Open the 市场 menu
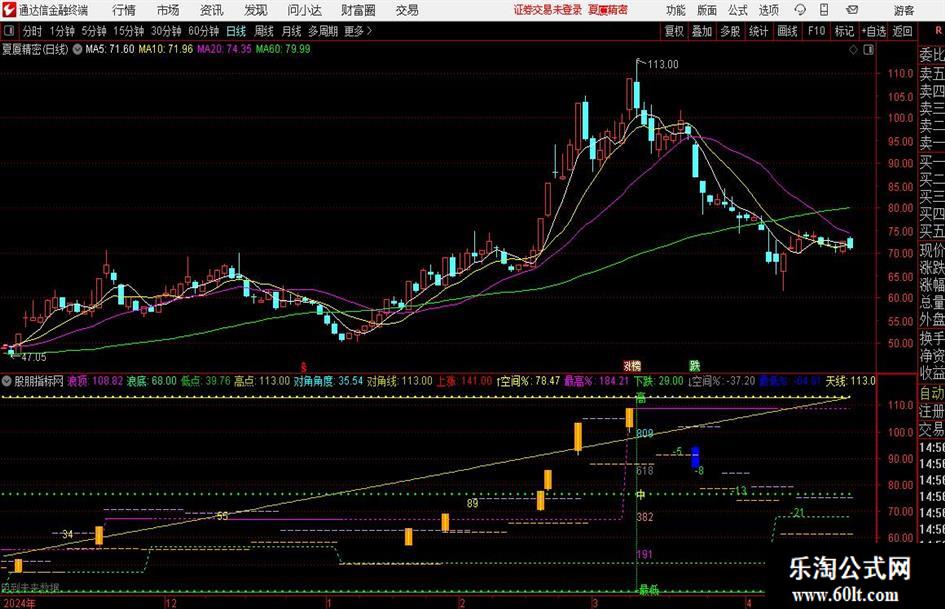Viewport: 945px width, 609px height. (x=168, y=10)
